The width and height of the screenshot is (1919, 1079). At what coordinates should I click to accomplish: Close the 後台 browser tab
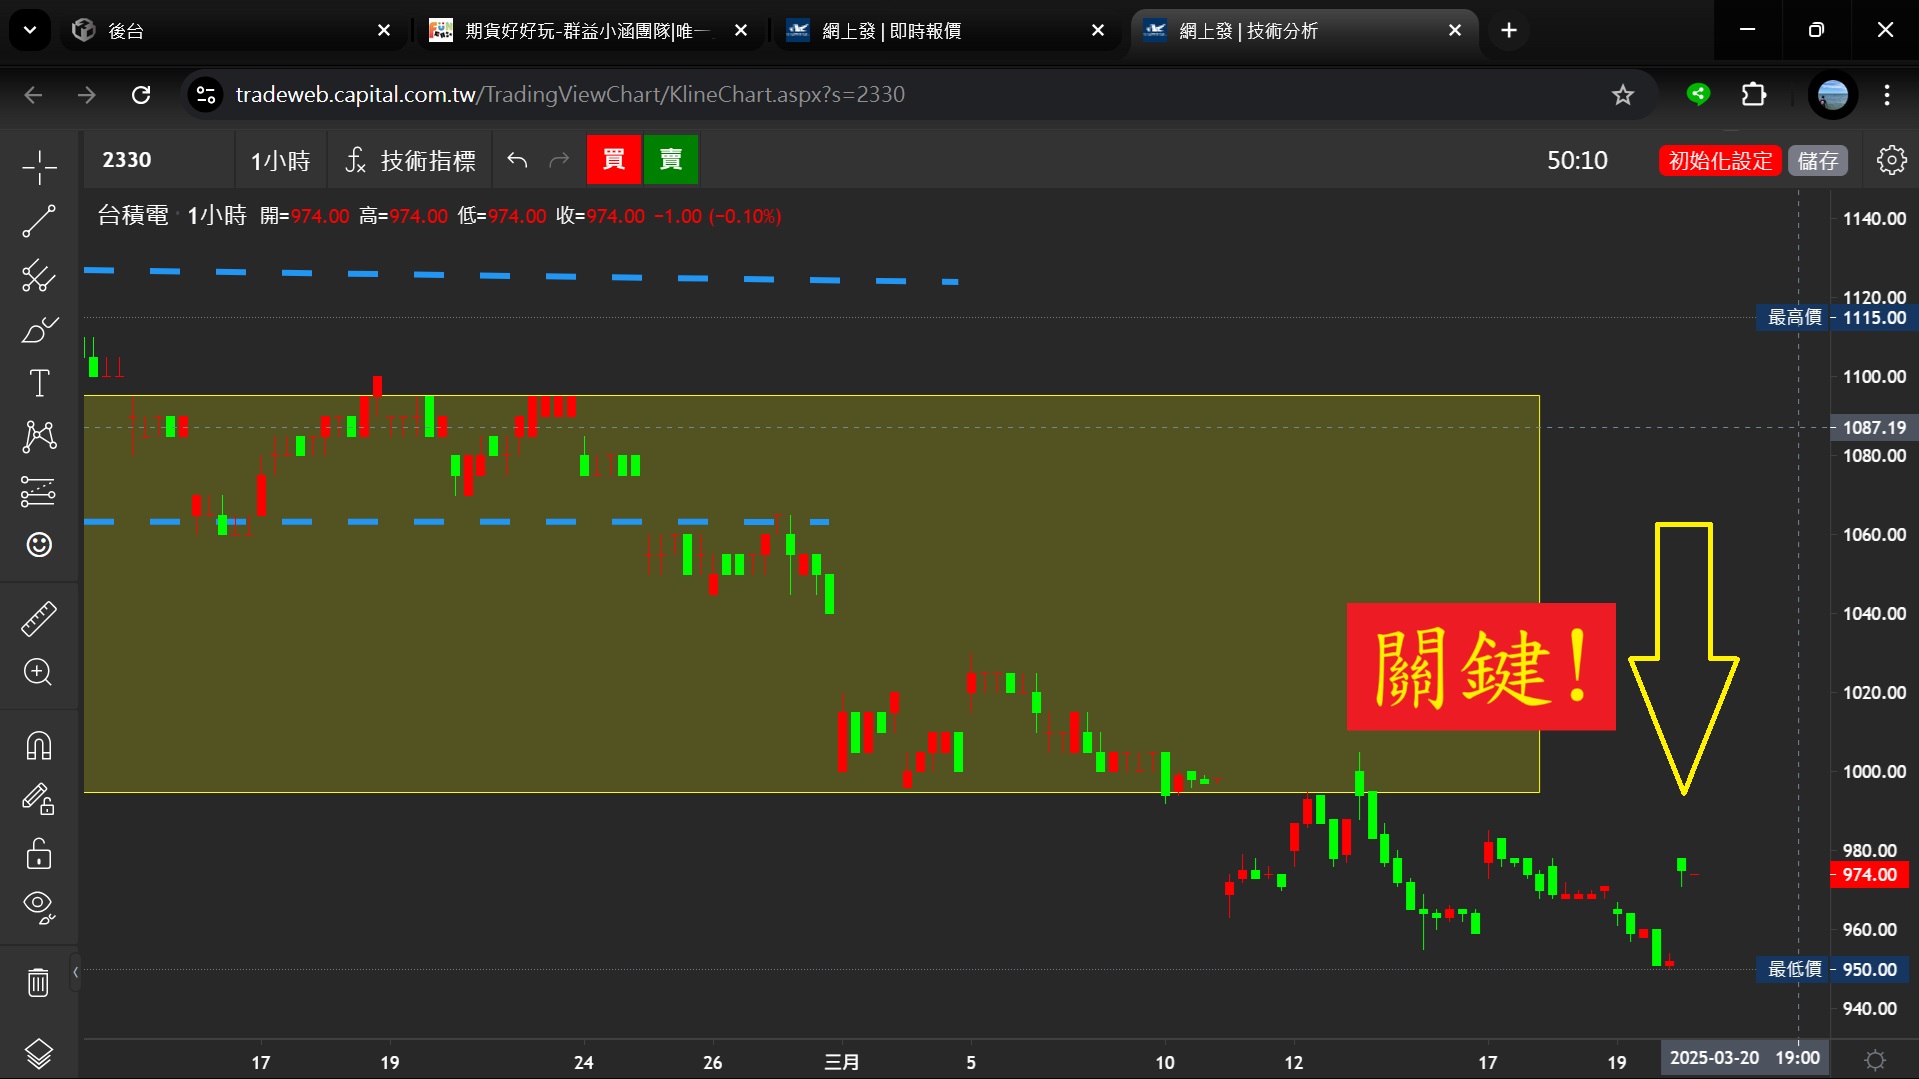point(384,31)
